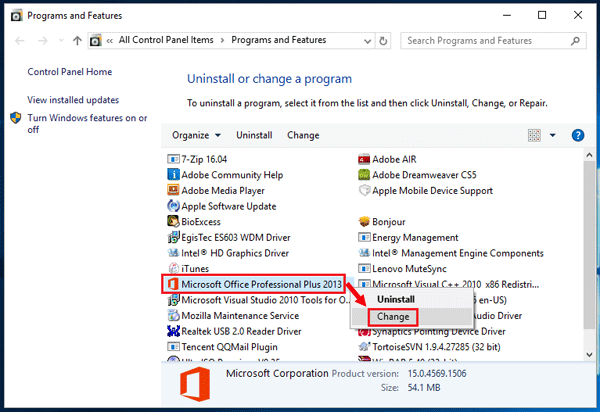The height and width of the screenshot is (412, 600).
Task: Open Control Panel Home link
Action: 70,72
